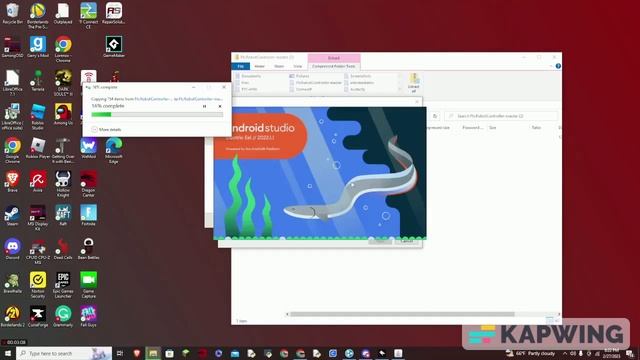
Task: Click the File Explorer horizontal scrollbar
Action: tap(402, 314)
